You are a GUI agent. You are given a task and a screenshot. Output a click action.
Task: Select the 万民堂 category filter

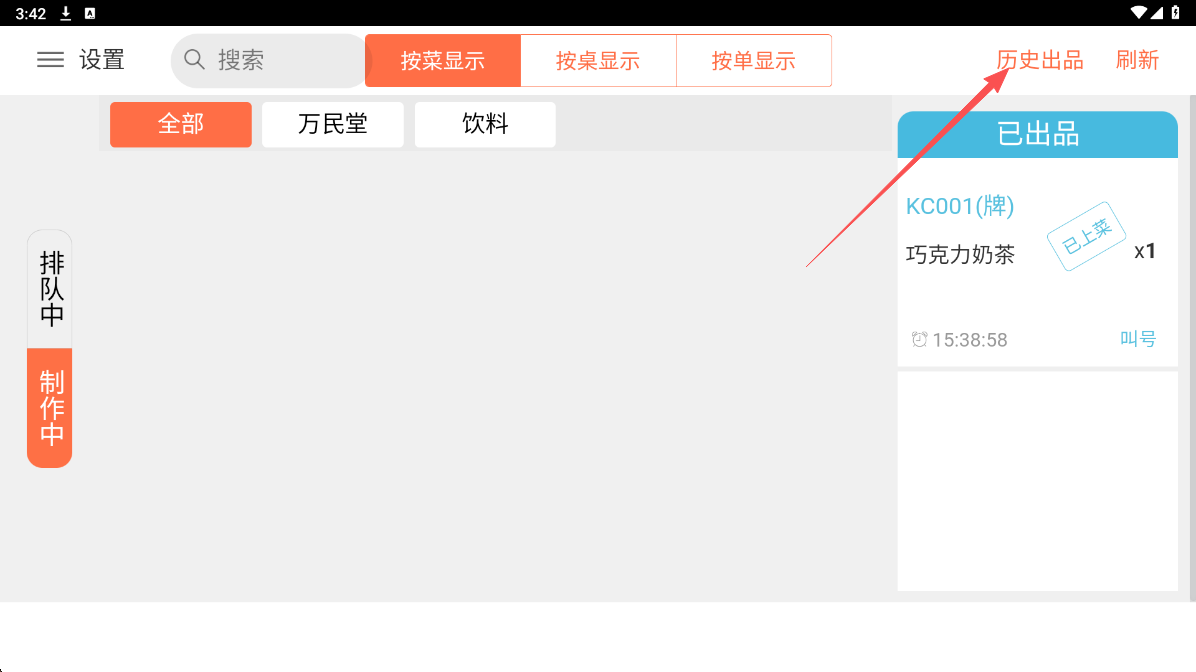(333, 125)
